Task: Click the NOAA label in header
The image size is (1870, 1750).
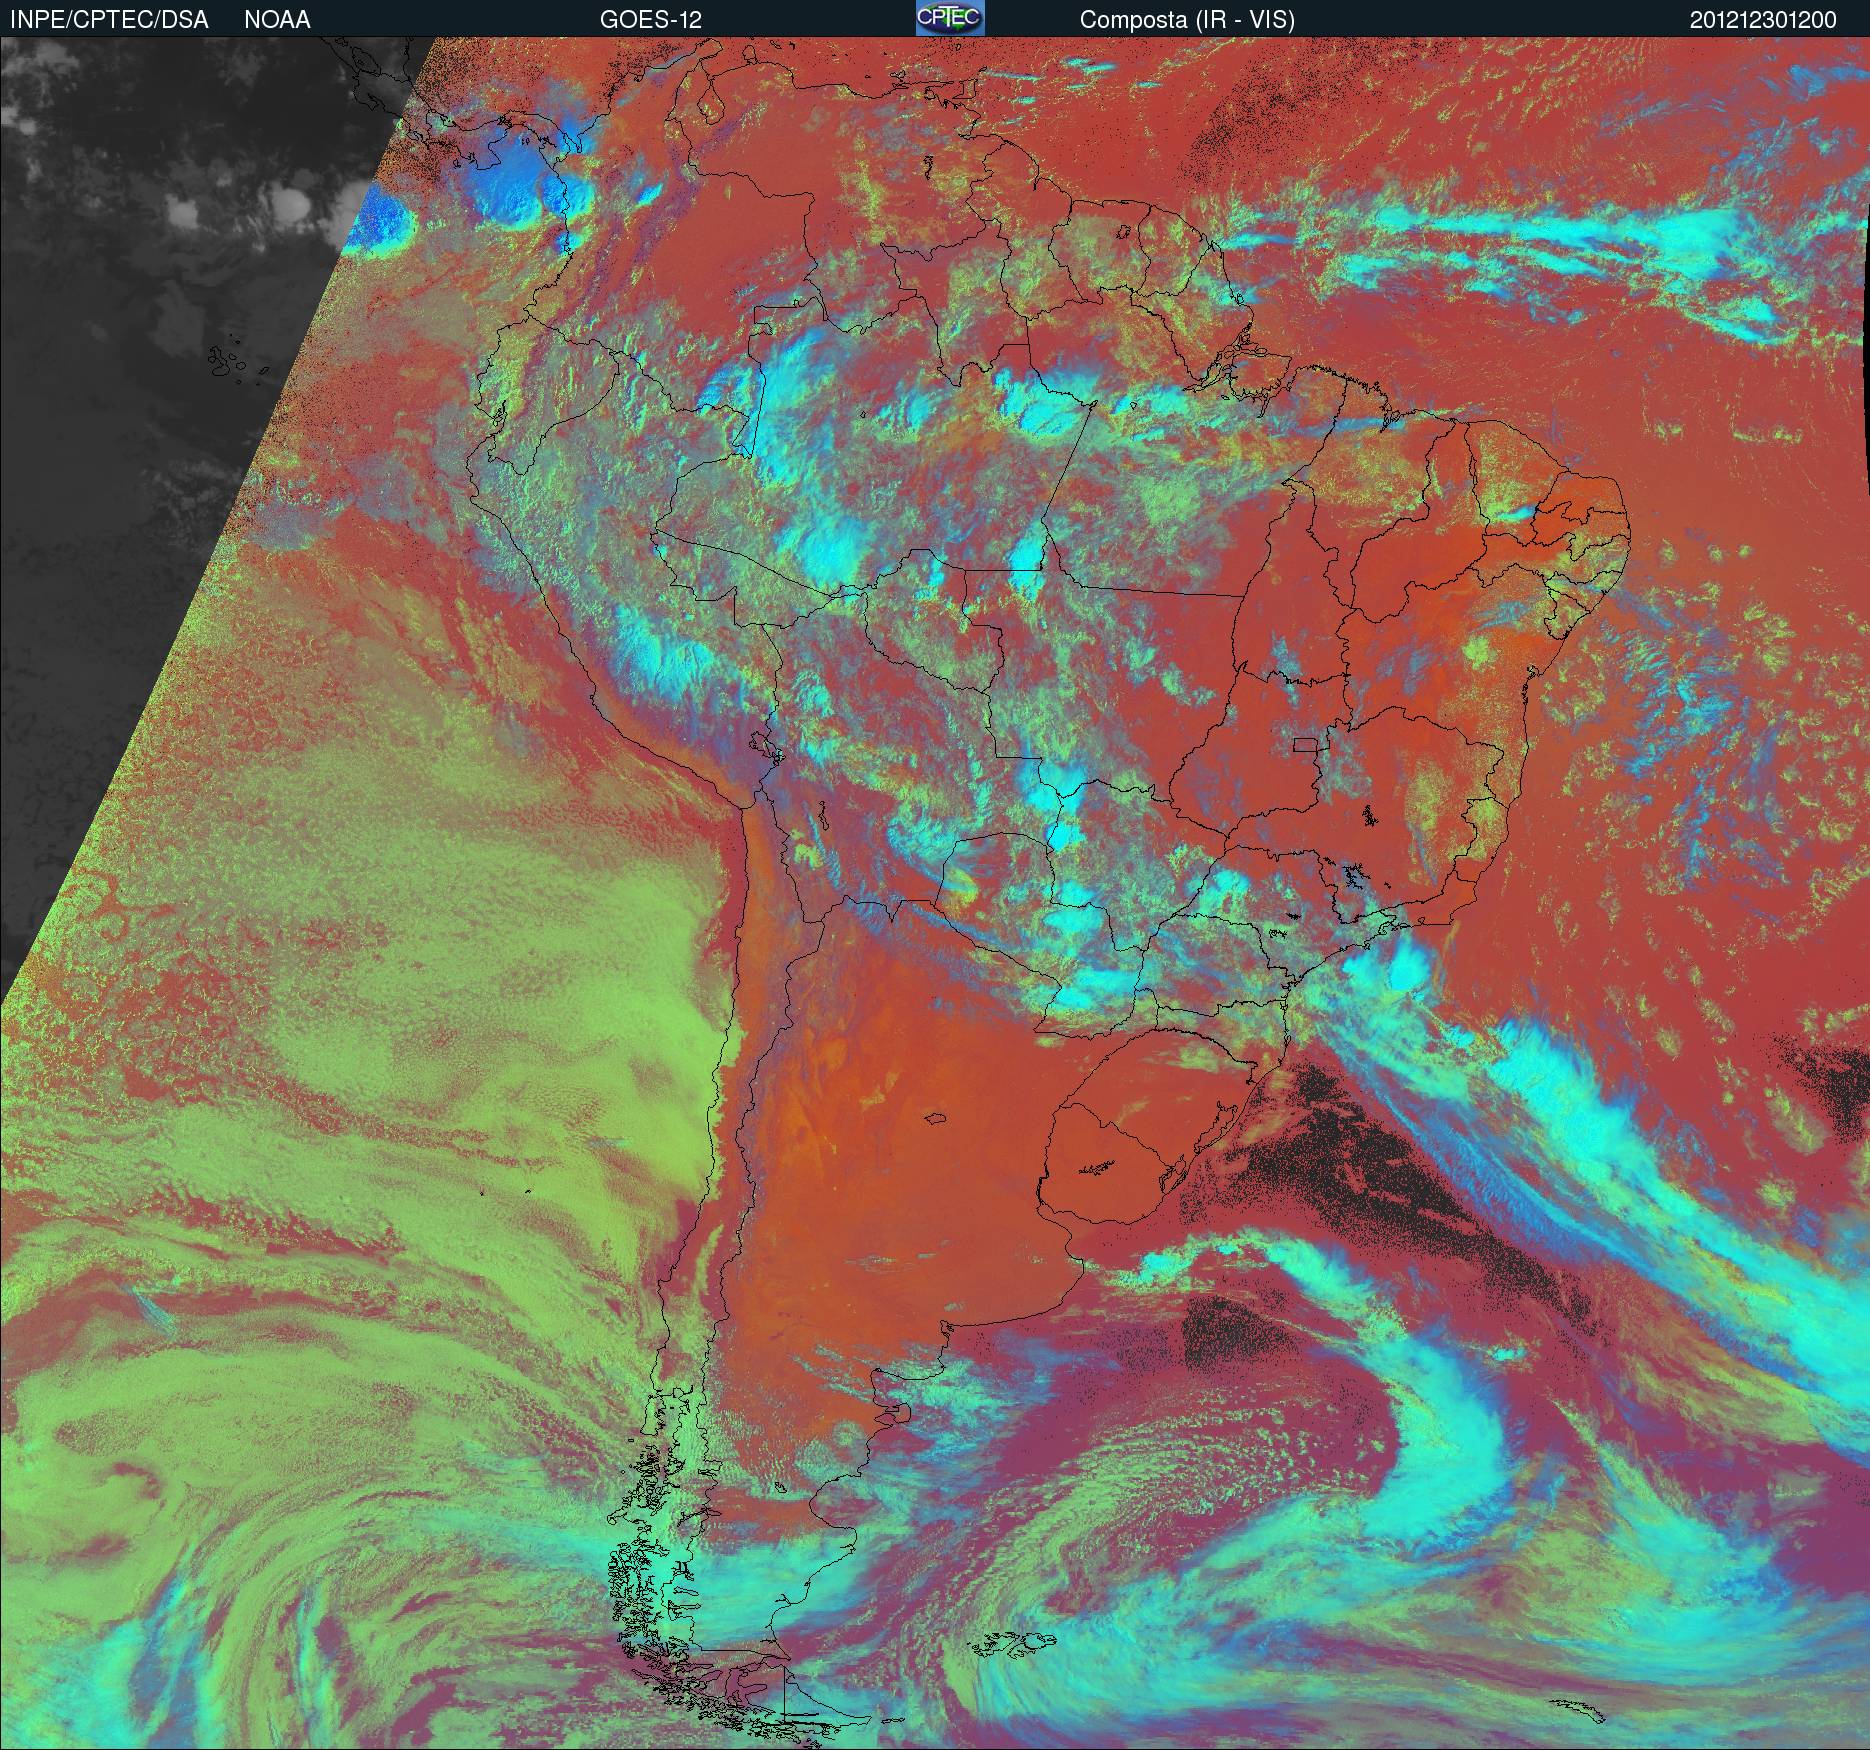Action: coord(277,20)
